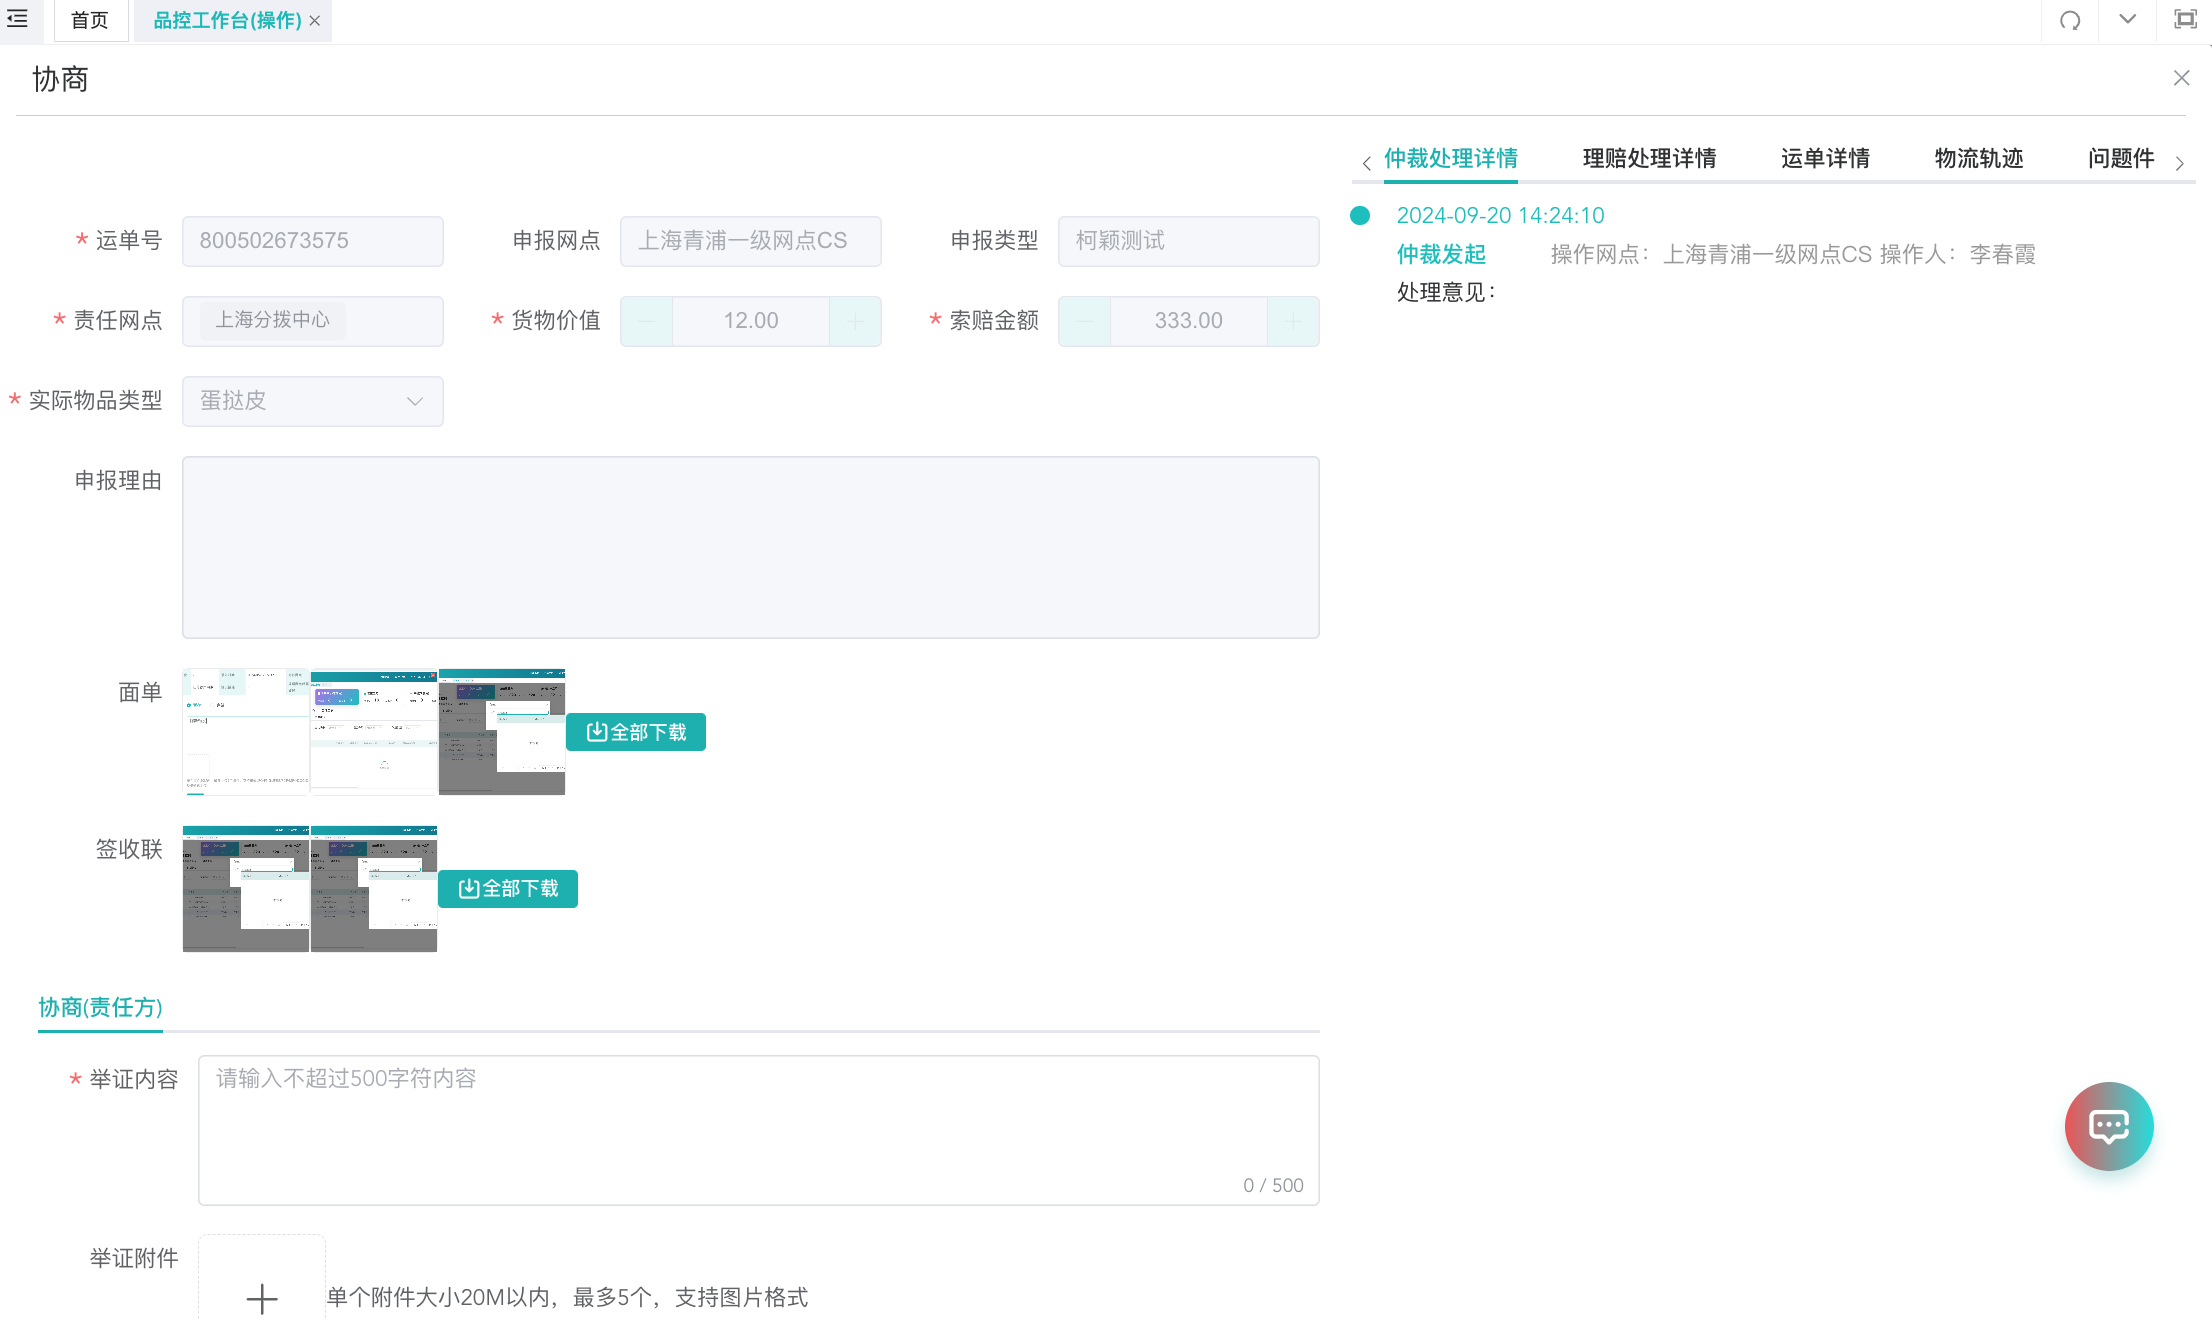Open first 面单 thumbnail image
This screenshot has height=1320, width=2212.
[246, 732]
